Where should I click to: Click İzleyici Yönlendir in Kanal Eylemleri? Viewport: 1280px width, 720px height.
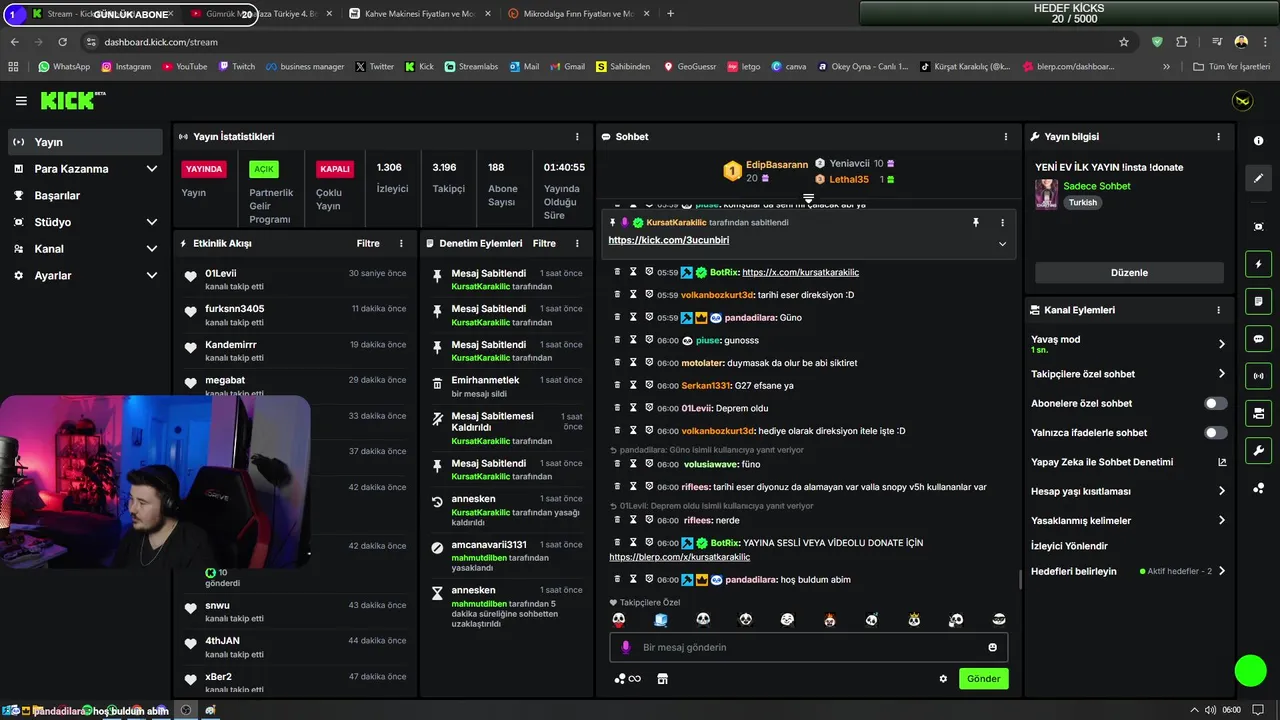pos(1069,546)
